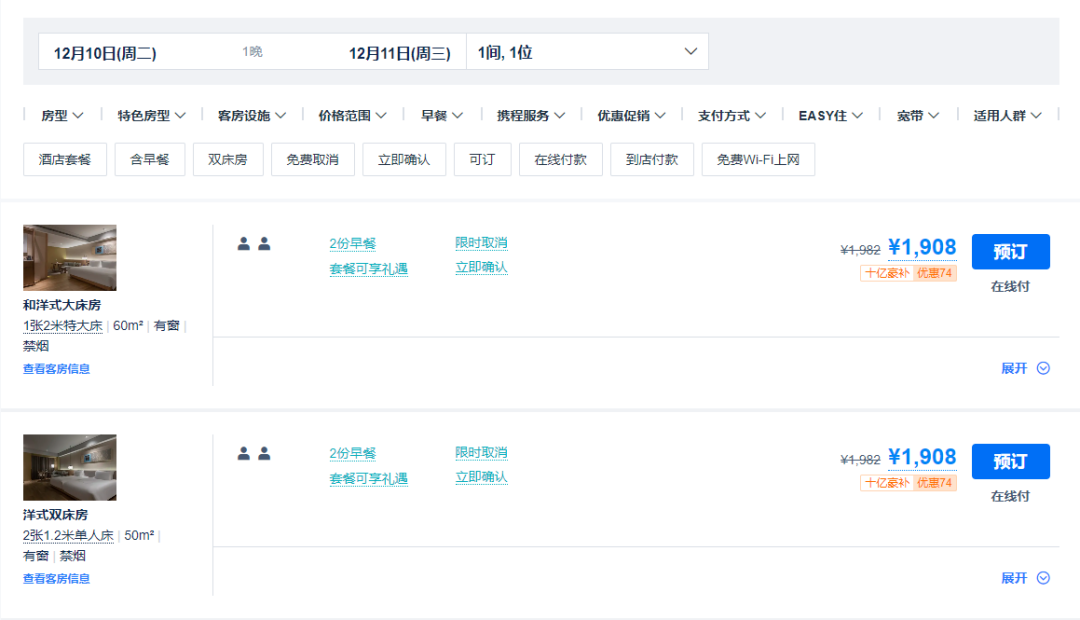The height and width of the screenshot is (620, 1080).
Task: Toggle the 含早餐 quick filter
Action: [149, 159]
